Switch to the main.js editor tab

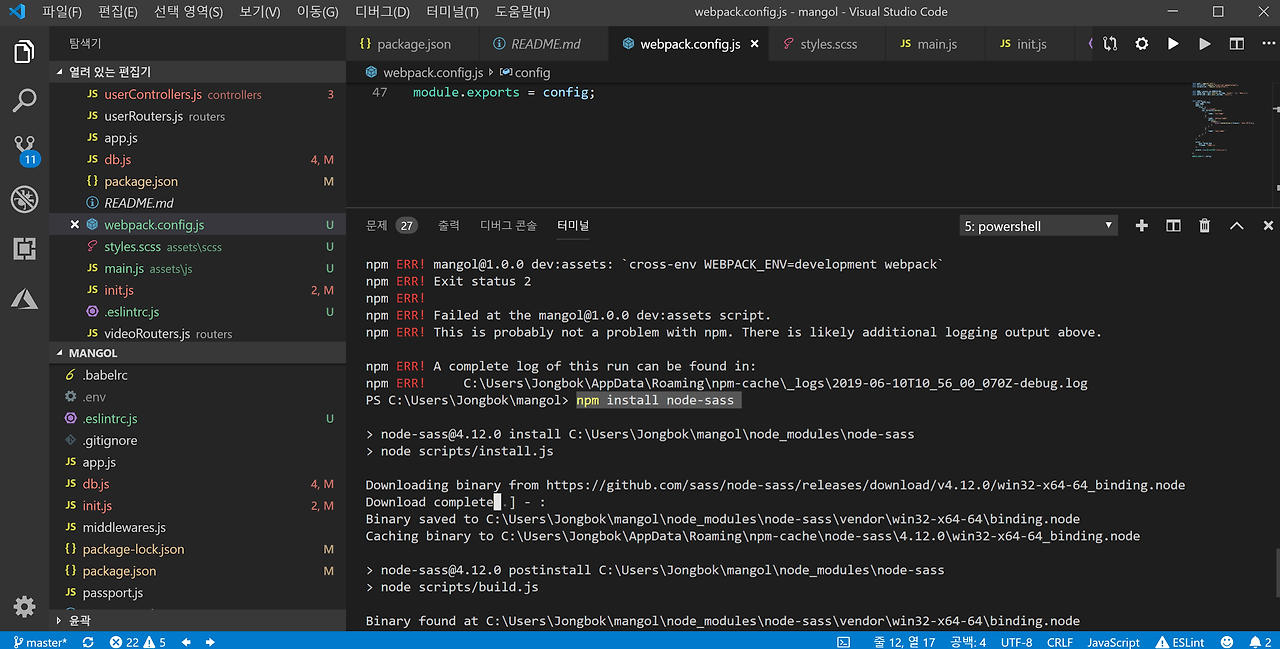pos(937,44)
